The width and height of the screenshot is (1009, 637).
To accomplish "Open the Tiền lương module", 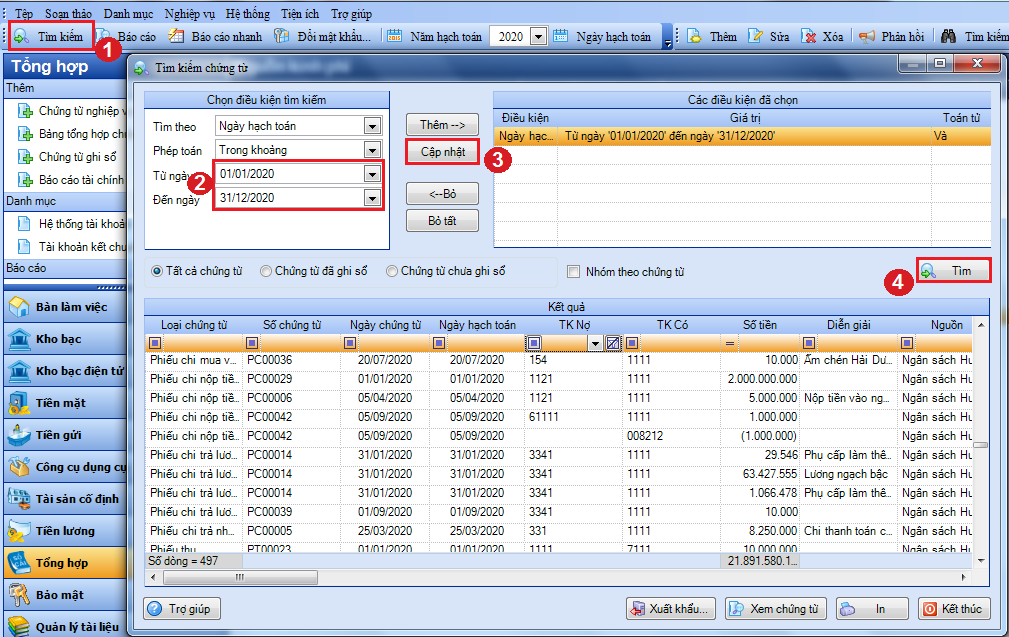I will [65, 531].
